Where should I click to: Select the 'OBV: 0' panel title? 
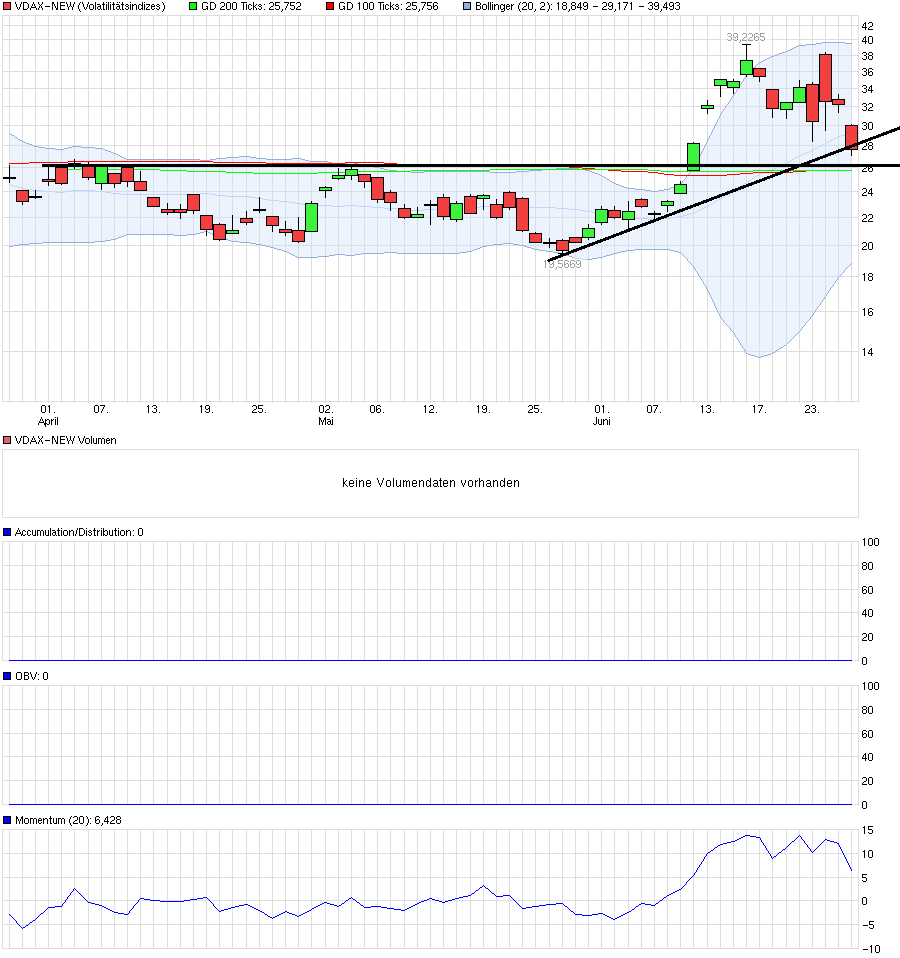tap(32, 676)
